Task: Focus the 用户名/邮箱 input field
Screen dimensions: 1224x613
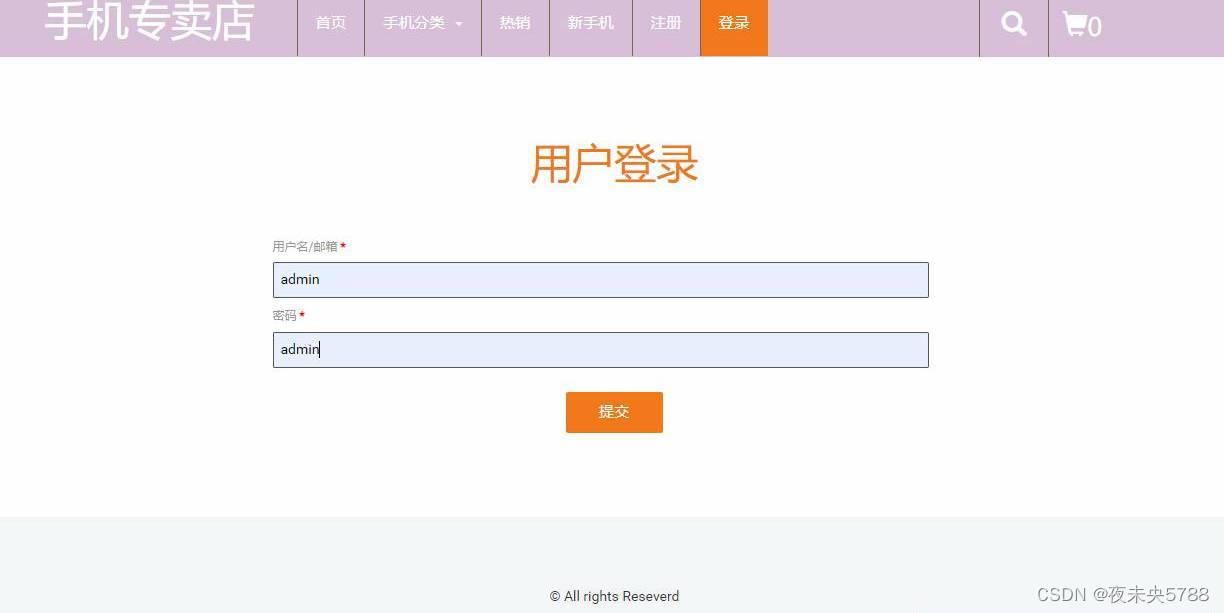Action: point(601,280)
